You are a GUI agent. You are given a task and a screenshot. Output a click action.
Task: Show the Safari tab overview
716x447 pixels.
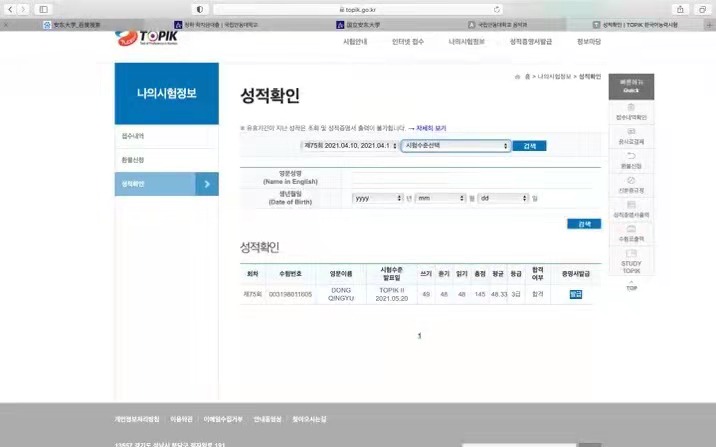(702, 9)
